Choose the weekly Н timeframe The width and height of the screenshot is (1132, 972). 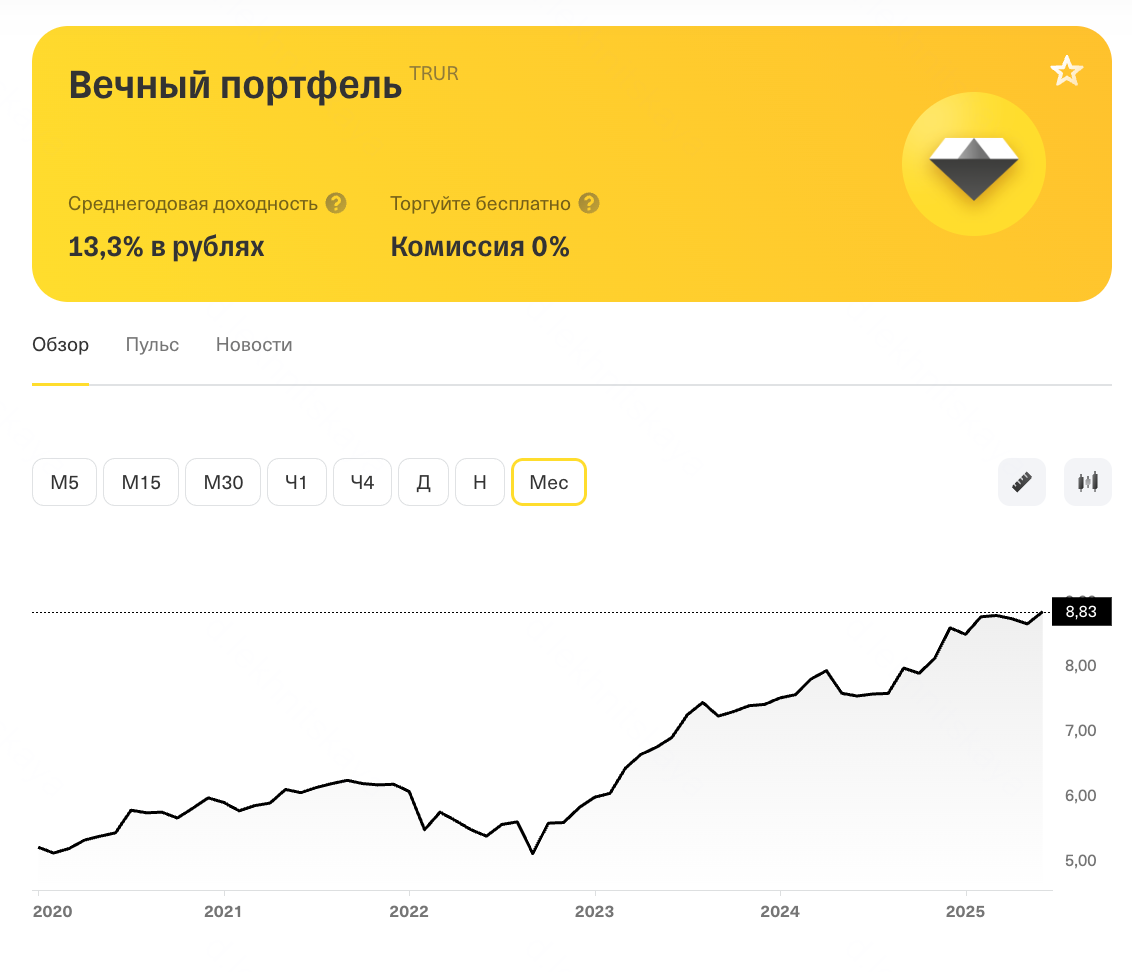tap(480, 482)
